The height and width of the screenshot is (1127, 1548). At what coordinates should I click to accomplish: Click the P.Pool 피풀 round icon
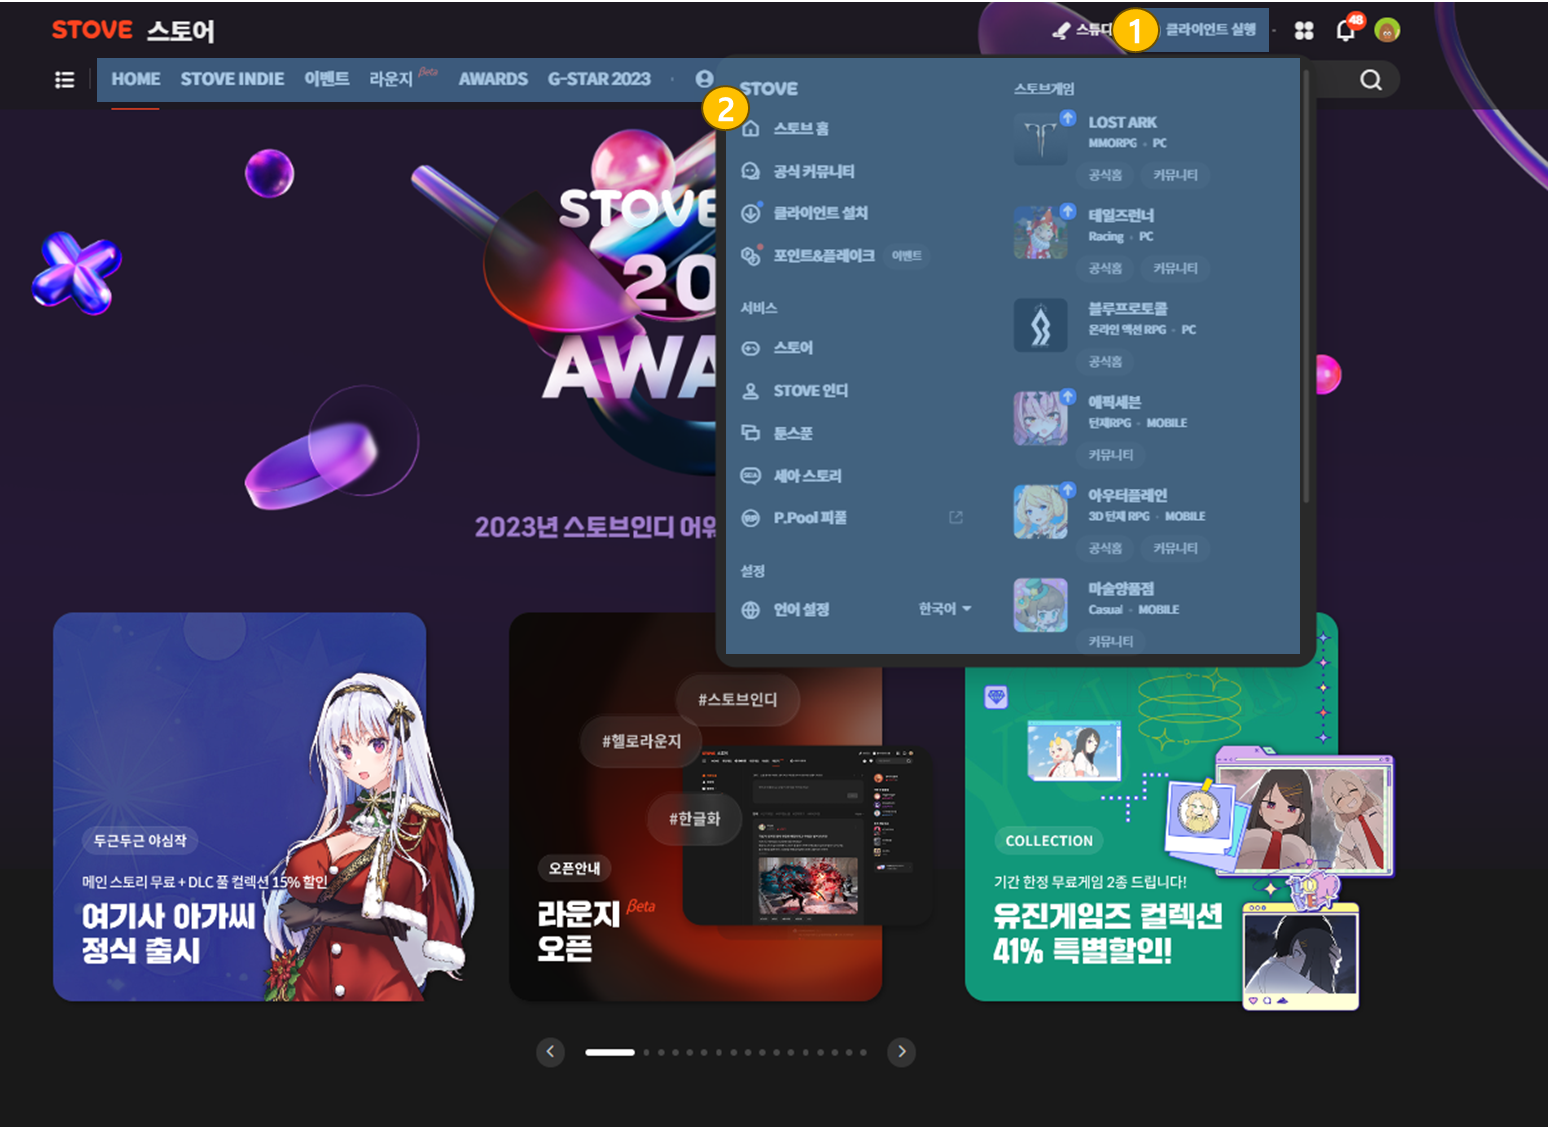point(751,518)
